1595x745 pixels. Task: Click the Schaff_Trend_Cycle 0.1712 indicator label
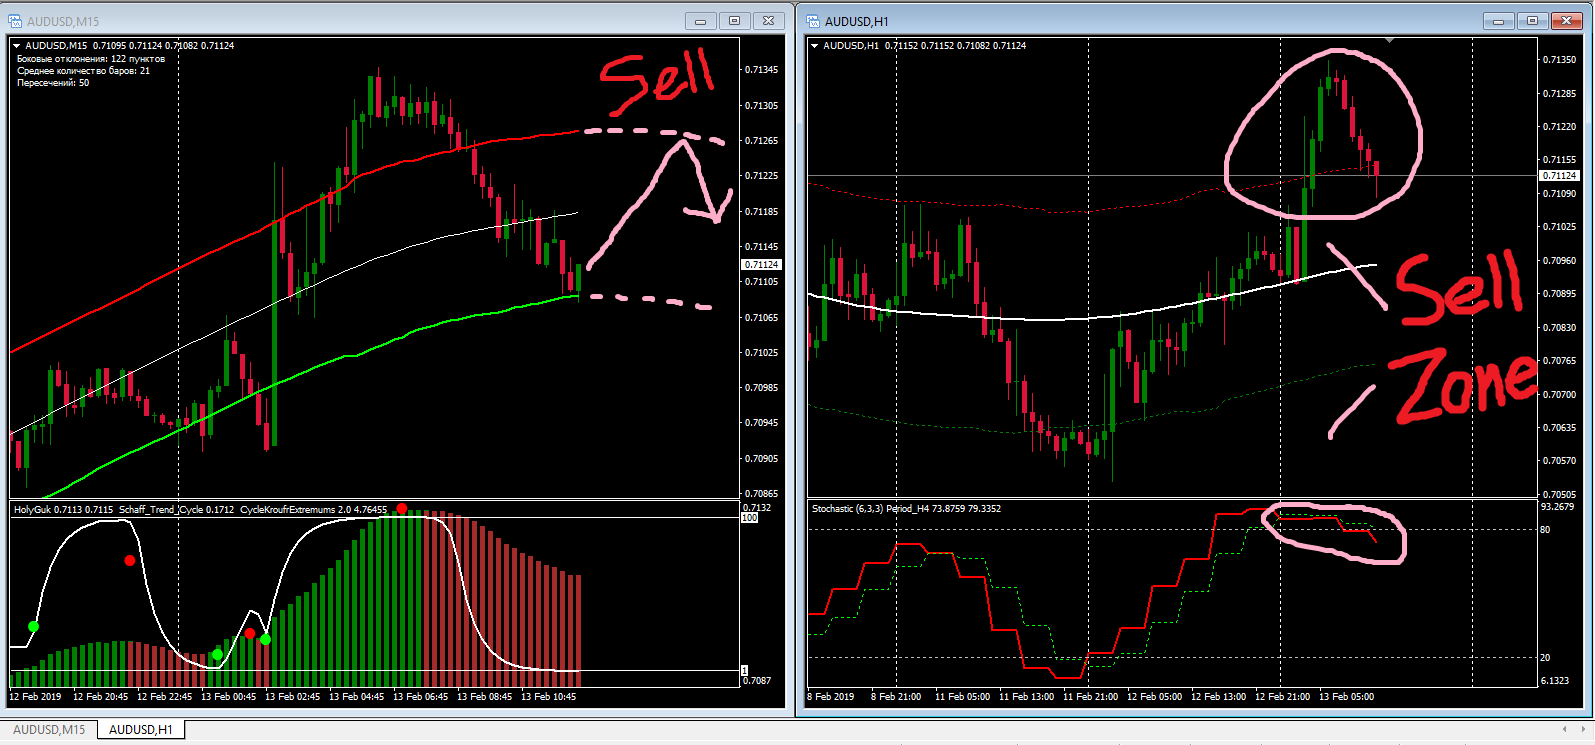tap(177, 510)
